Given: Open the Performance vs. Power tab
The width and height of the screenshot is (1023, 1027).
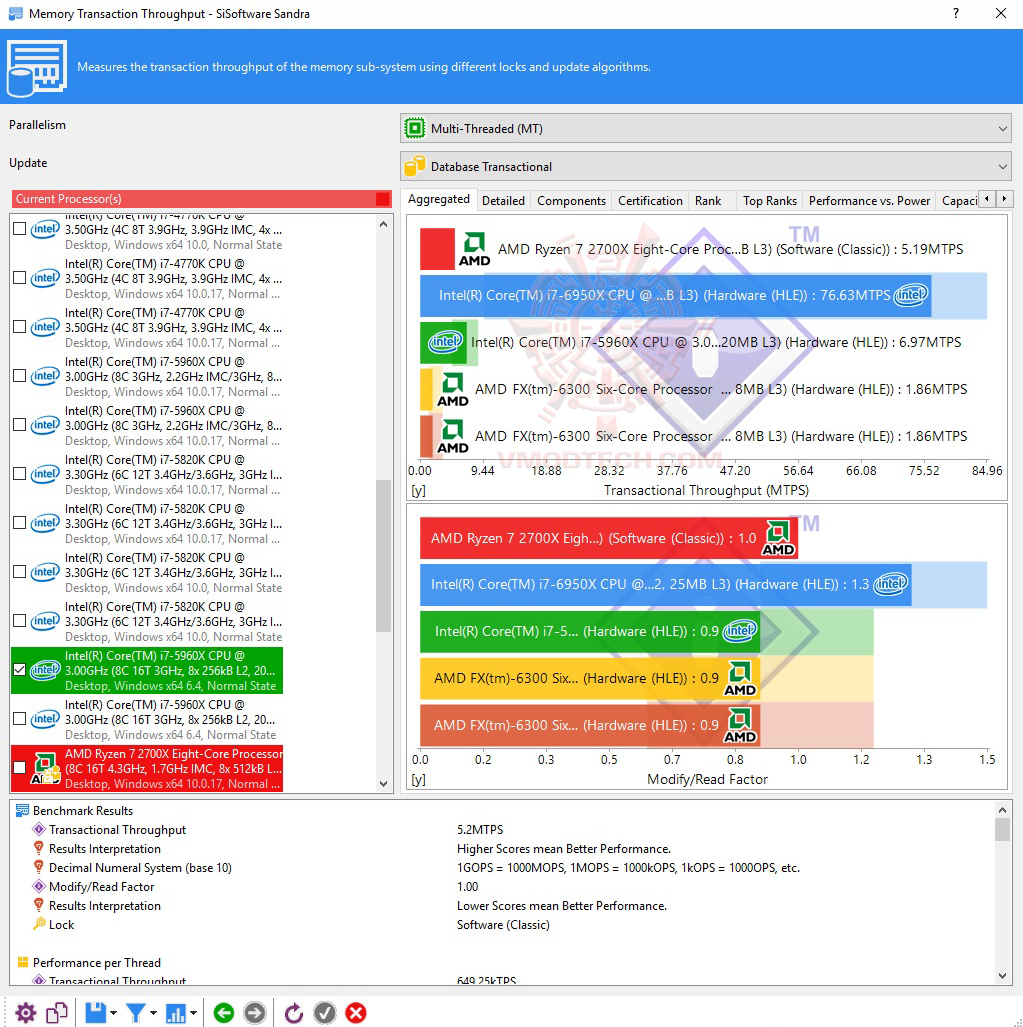Looking at the screenshot, I should point(869,200).
